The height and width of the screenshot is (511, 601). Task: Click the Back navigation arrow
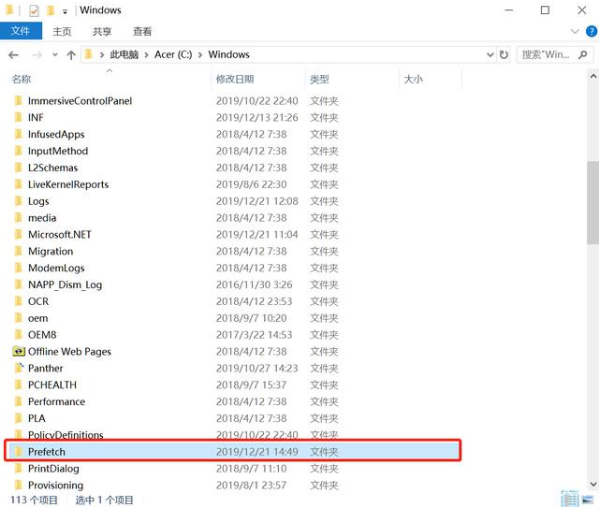pos(13,55)
